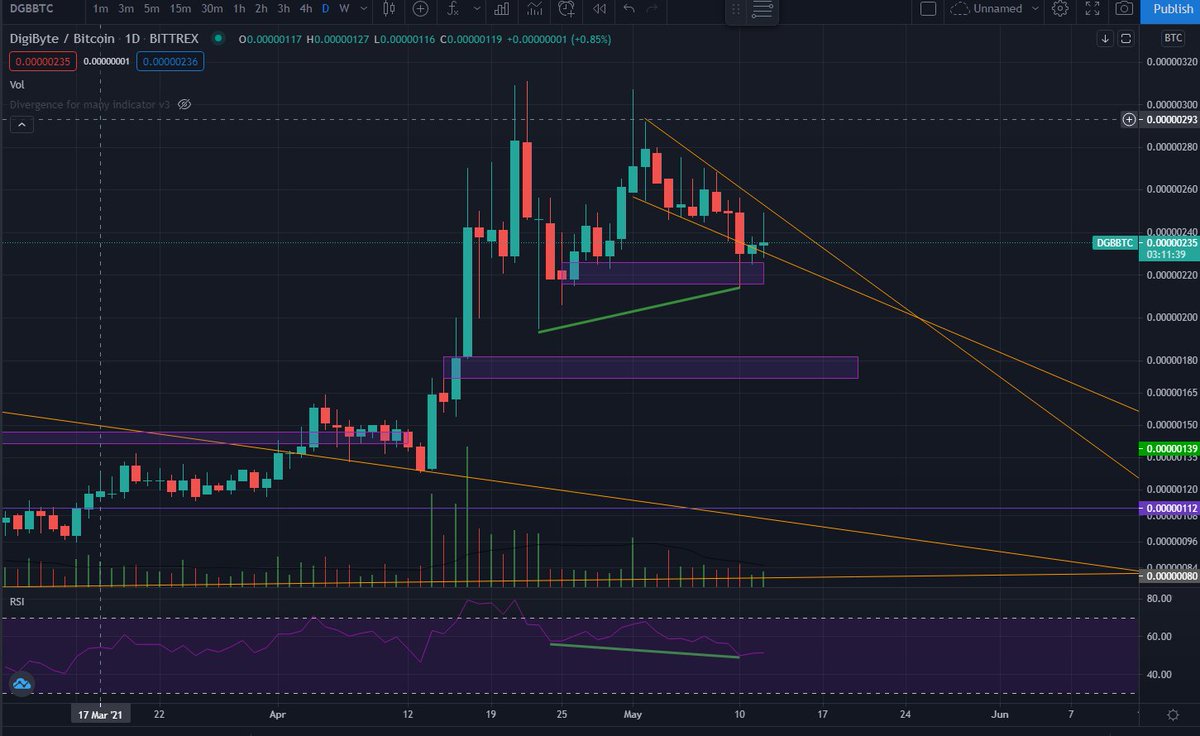Viewport: 1200px width, 736px height.
Task: Select the Divergence for many indicator v3 legend
Action: 90,104
